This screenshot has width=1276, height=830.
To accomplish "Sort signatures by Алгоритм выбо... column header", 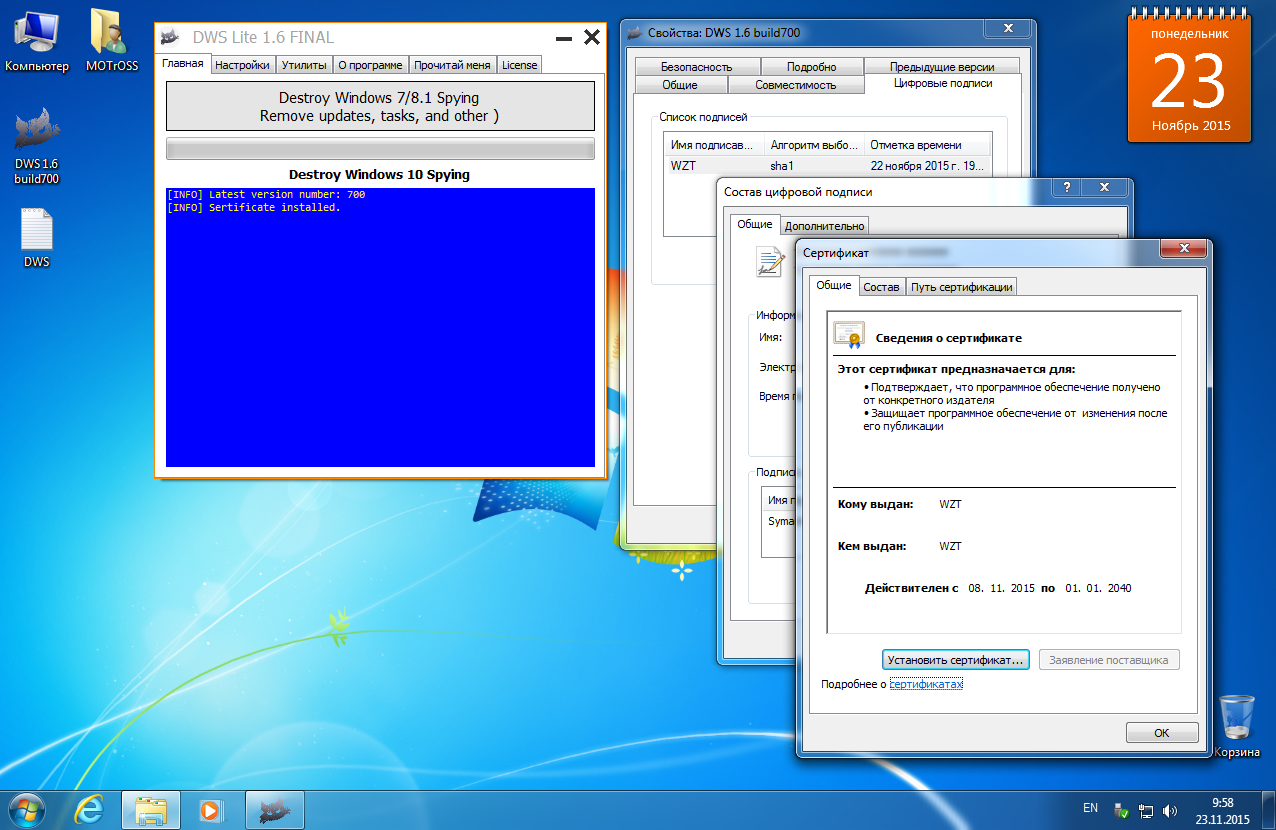I will [814, 145].
